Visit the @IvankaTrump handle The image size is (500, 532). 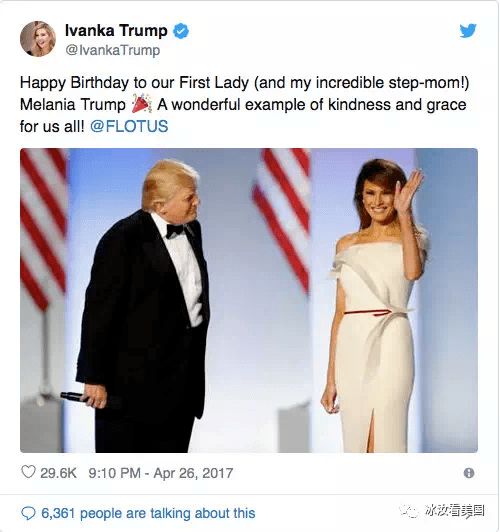click(113, 50)
